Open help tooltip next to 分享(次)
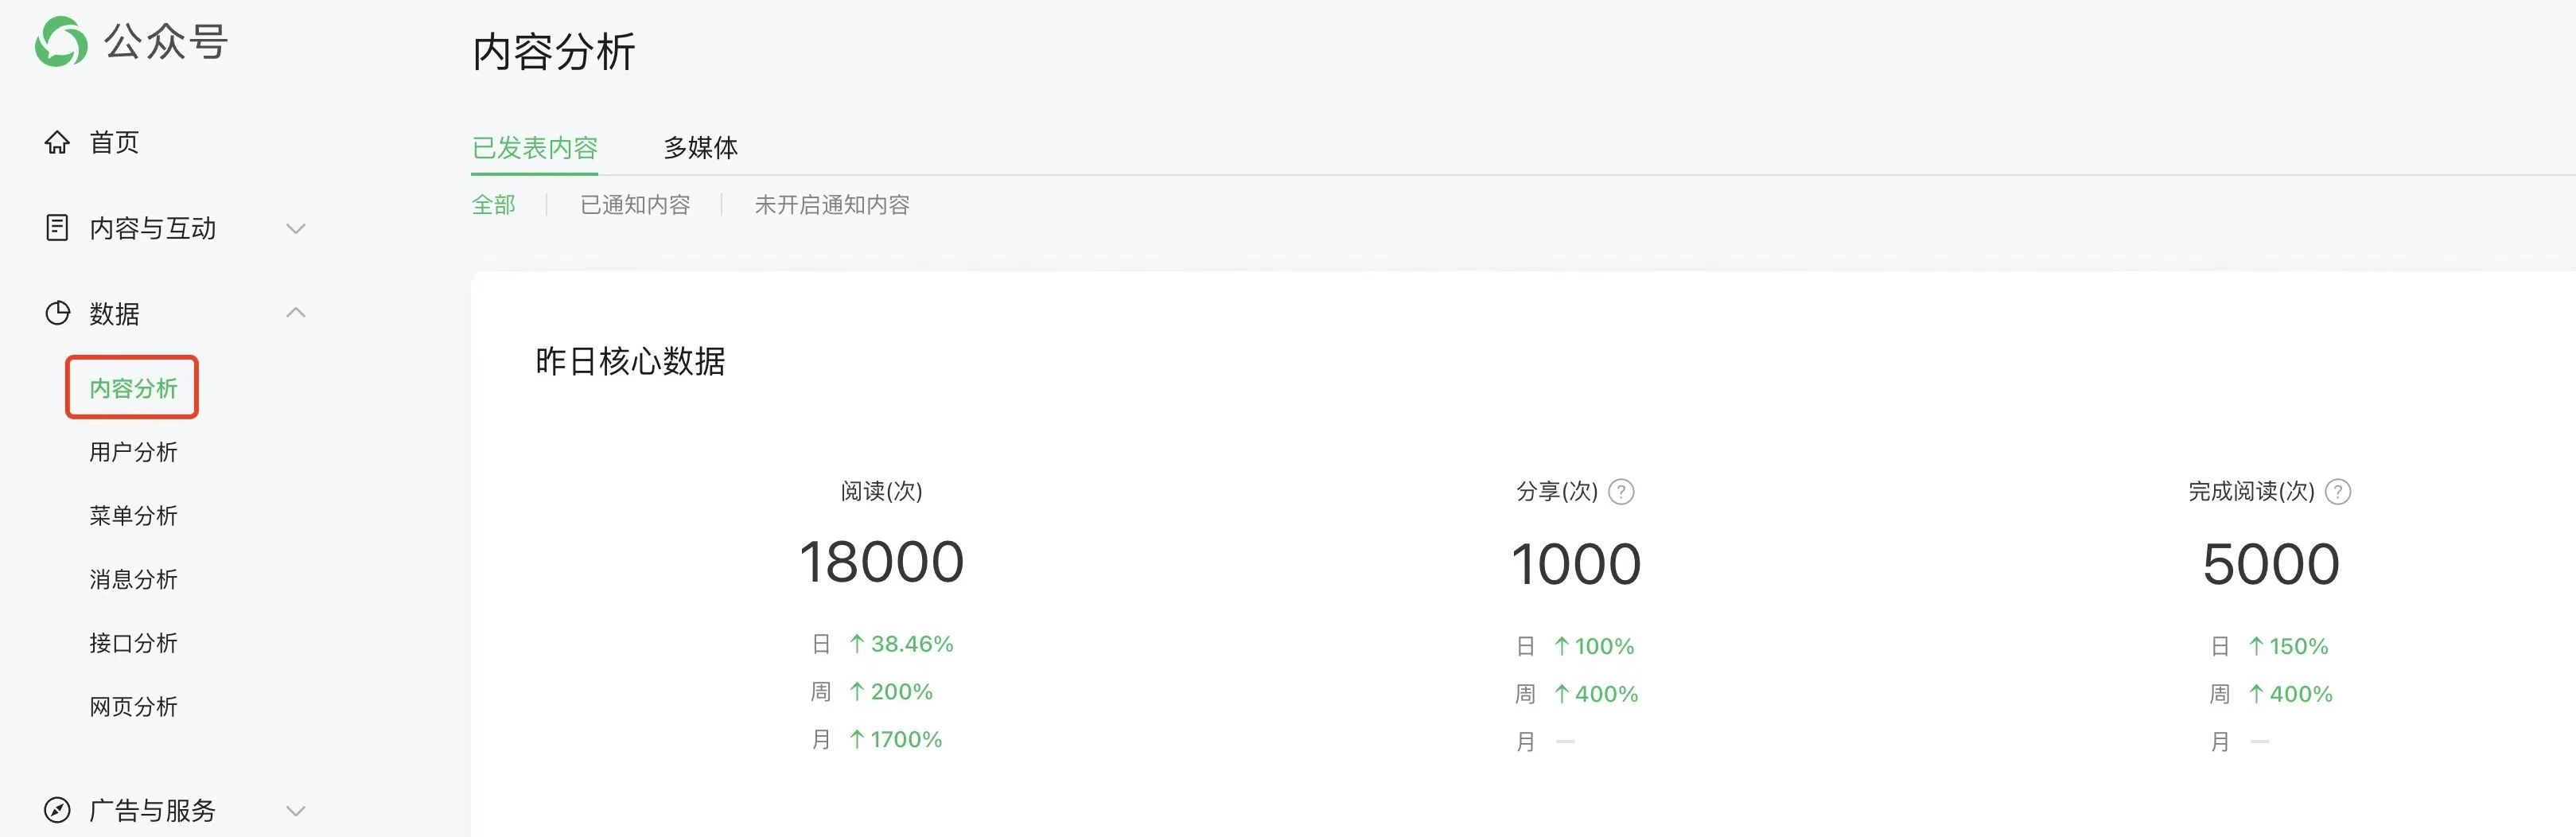Screen dimensions: 2576x837 tap(1621, 492)
